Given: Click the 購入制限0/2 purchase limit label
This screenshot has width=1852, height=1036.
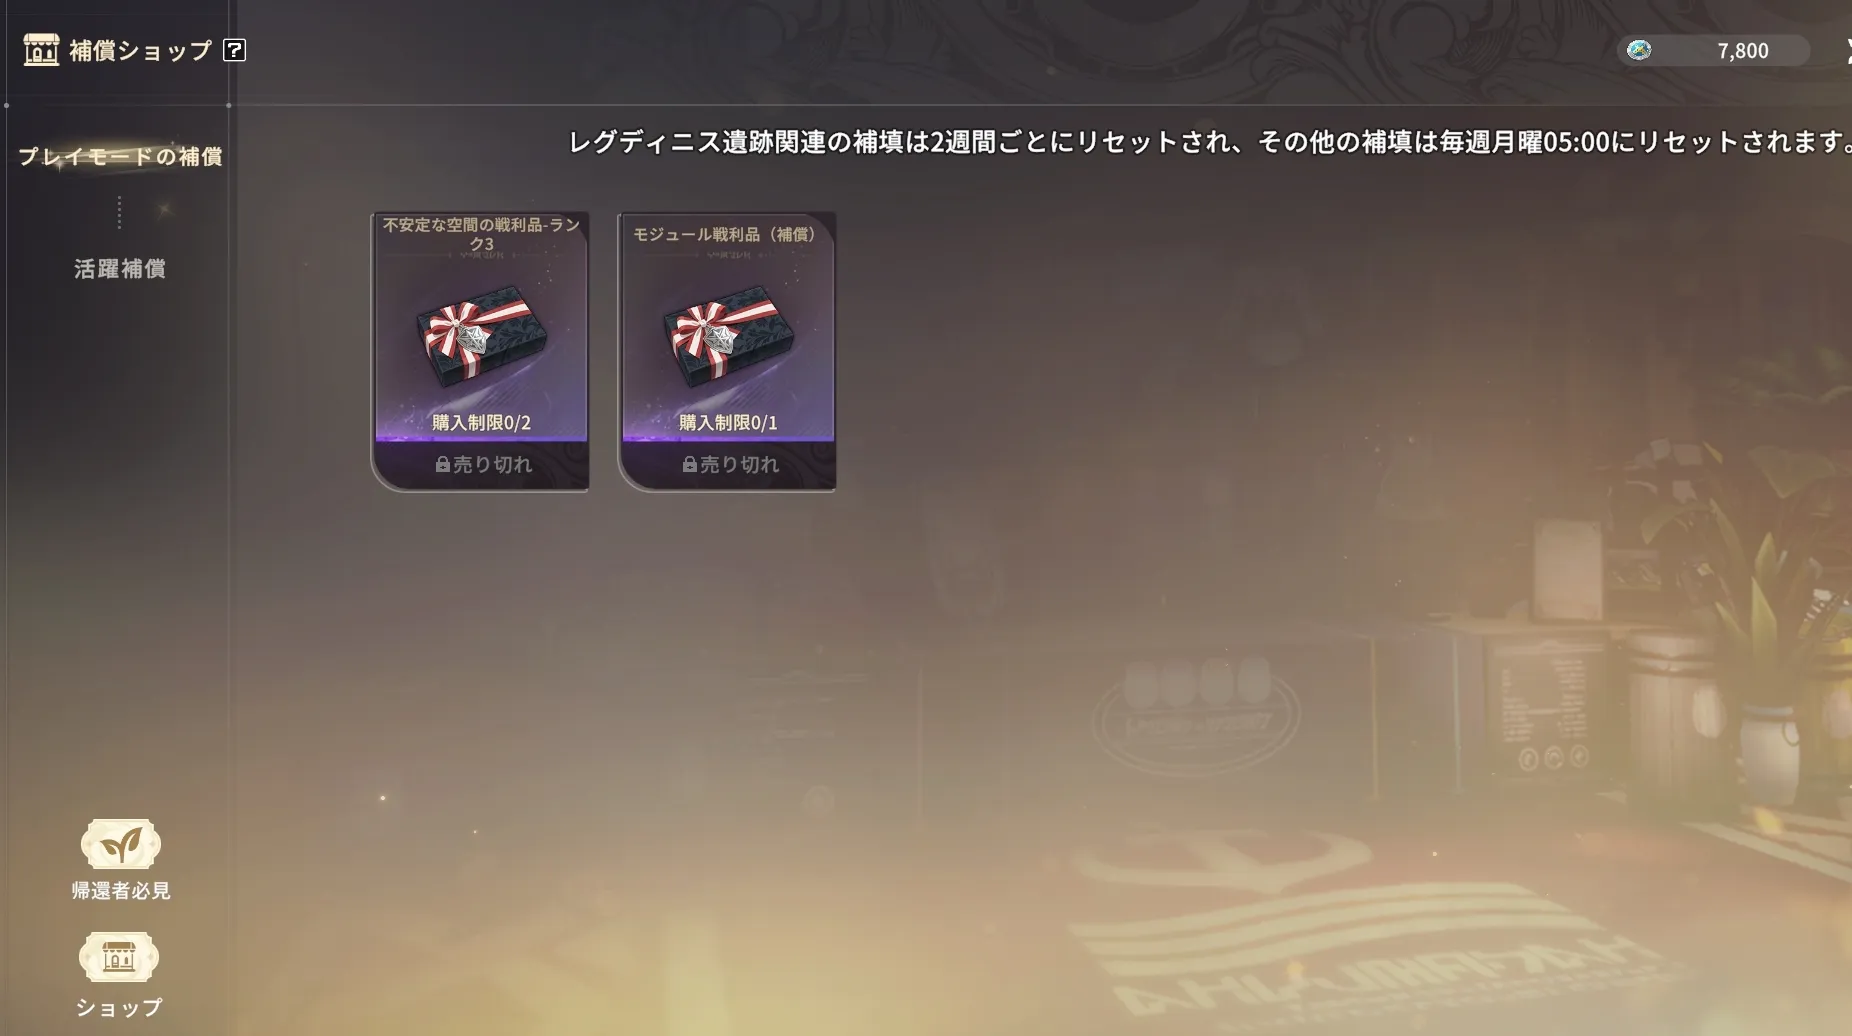Looking at the screenshot, I should (x=481, y=422).
